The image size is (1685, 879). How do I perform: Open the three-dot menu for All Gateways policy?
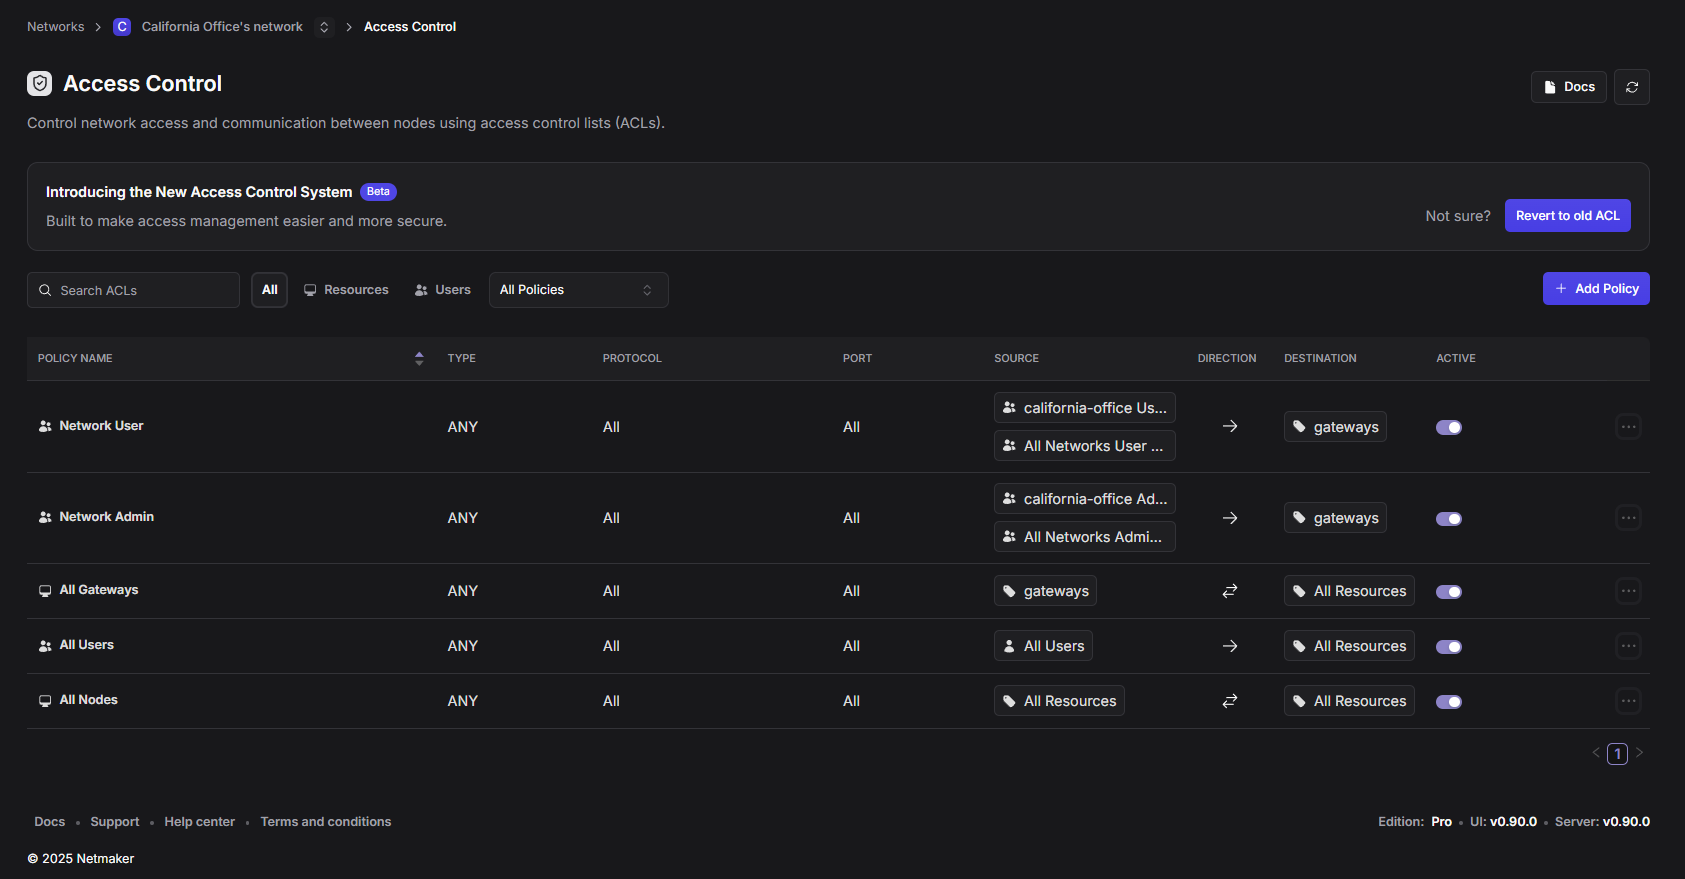pos(1628,591)
